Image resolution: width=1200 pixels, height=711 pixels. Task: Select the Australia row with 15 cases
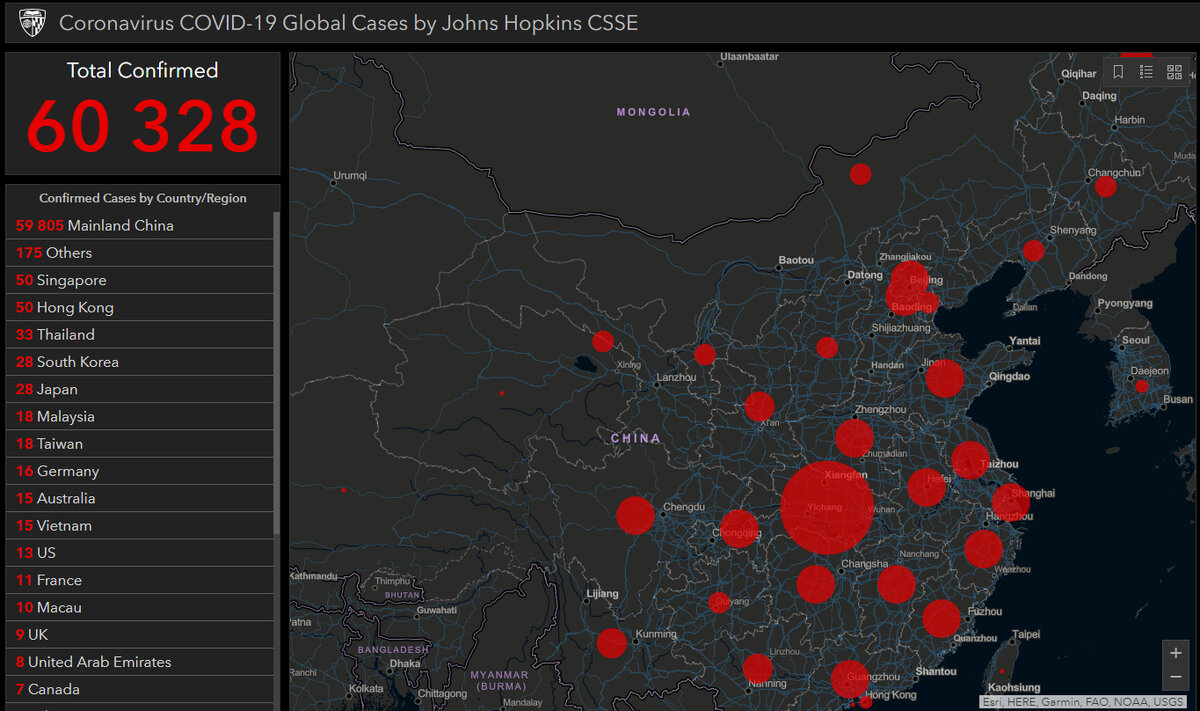[x=139, y=498]
